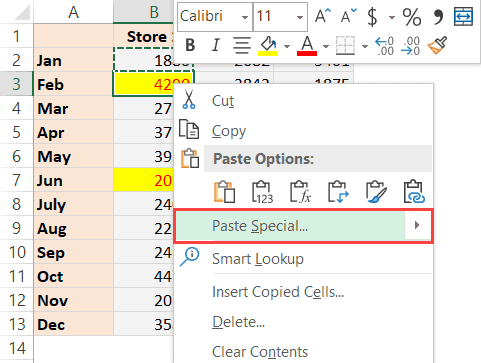This screenshot has width=481, height=363.
Task: Toggle Italic in the mini toolbar
Action: tap(216, 45)
